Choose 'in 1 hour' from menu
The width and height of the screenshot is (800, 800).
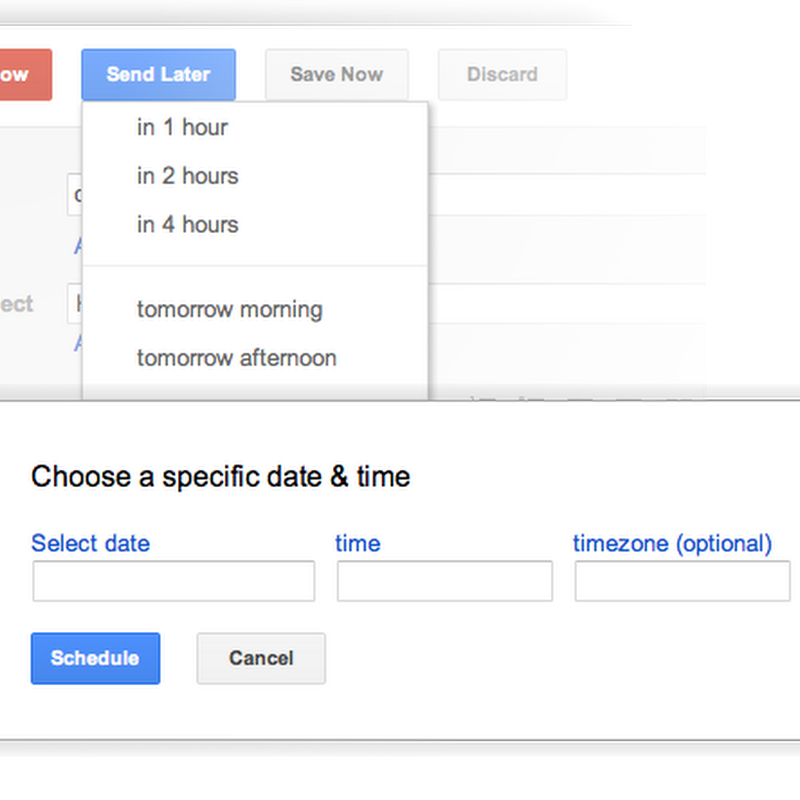pos(182,128)
